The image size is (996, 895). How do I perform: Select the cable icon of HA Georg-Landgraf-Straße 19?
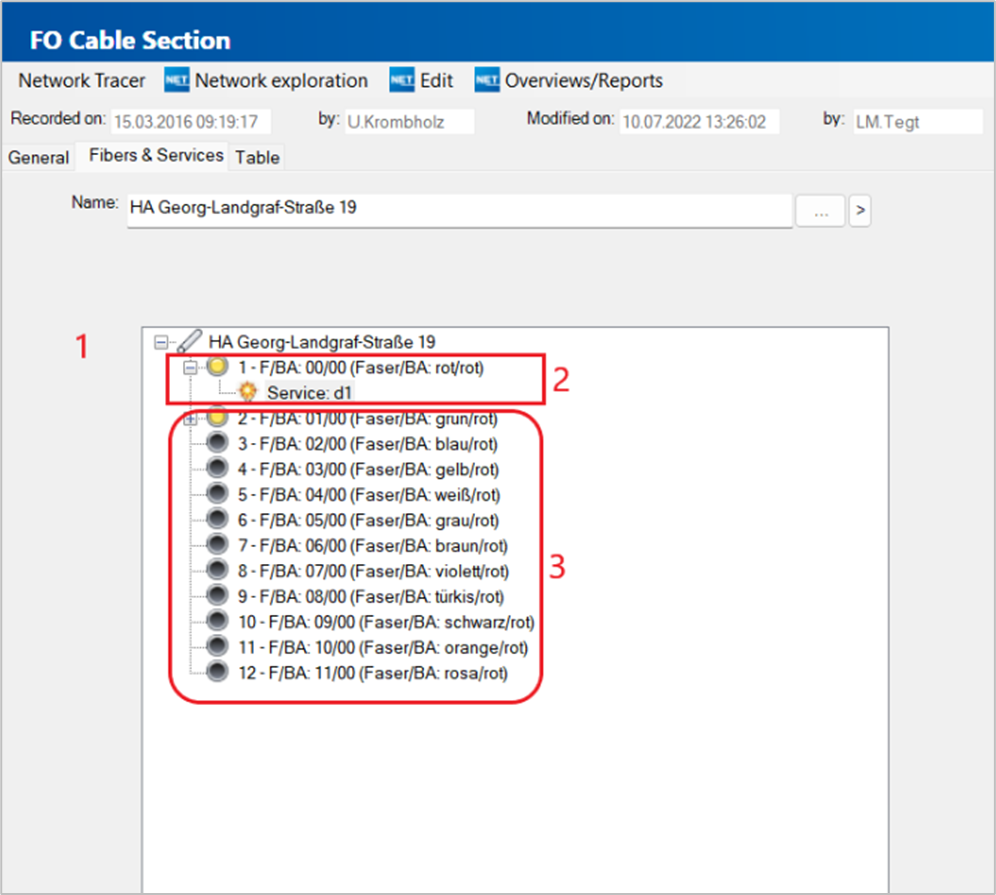click(189, 342)
